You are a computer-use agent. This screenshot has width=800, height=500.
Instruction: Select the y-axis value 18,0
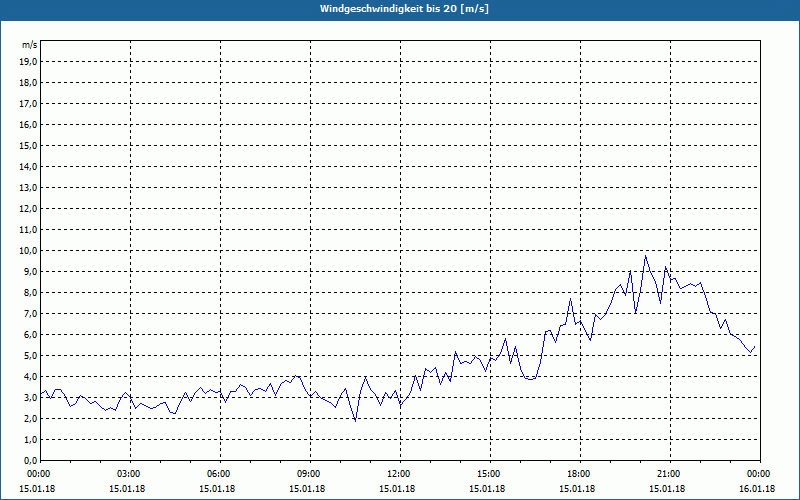click(28, 83)
